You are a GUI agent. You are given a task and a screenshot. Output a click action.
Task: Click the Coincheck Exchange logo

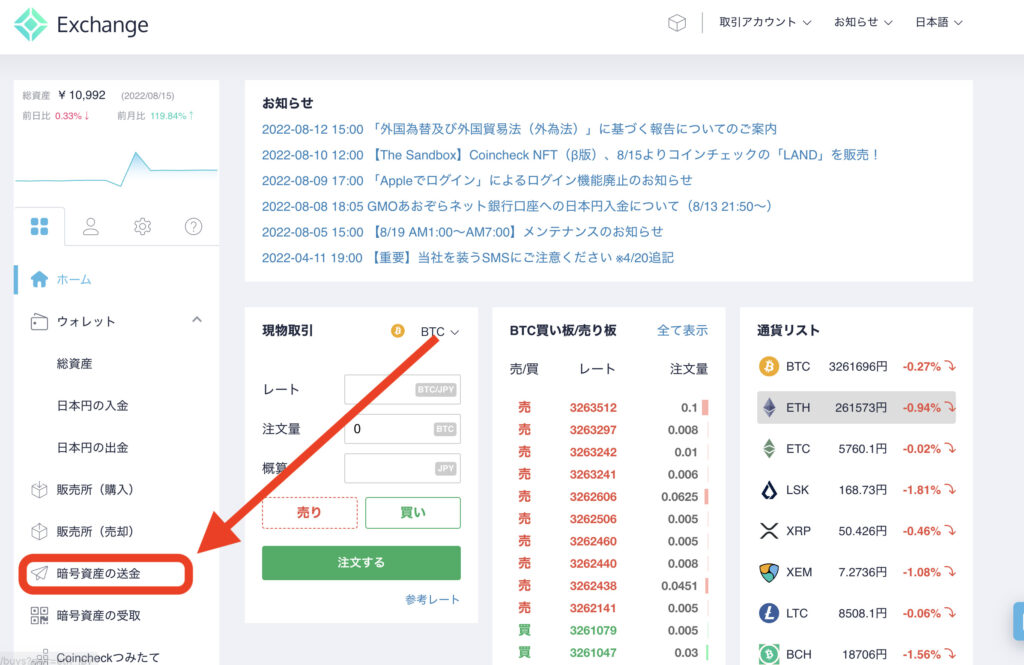[81, 25]
